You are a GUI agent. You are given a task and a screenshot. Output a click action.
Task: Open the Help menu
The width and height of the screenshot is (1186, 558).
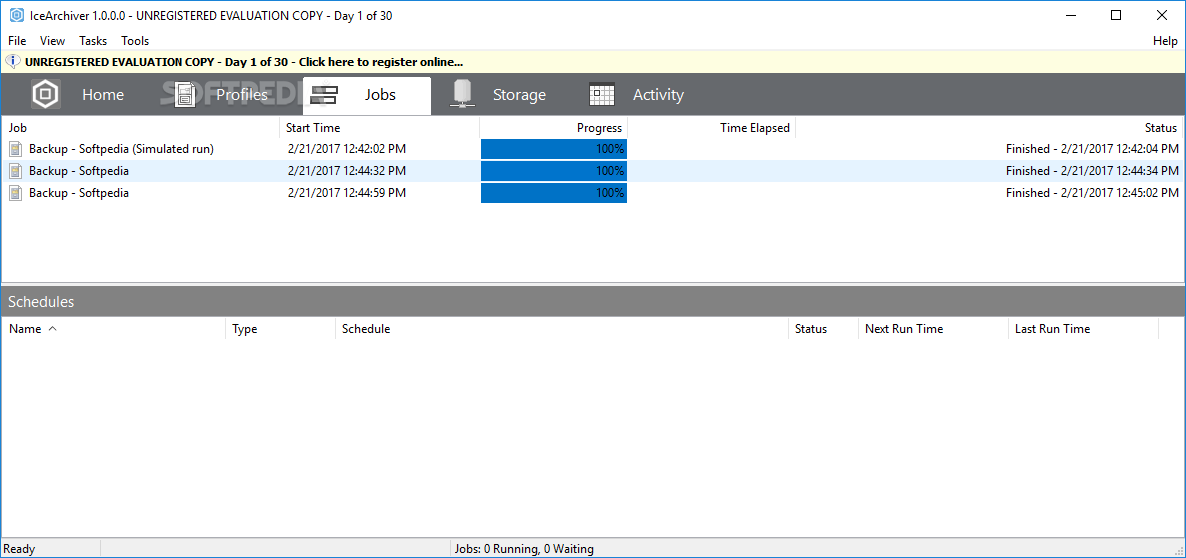[x=1165, y=41]
